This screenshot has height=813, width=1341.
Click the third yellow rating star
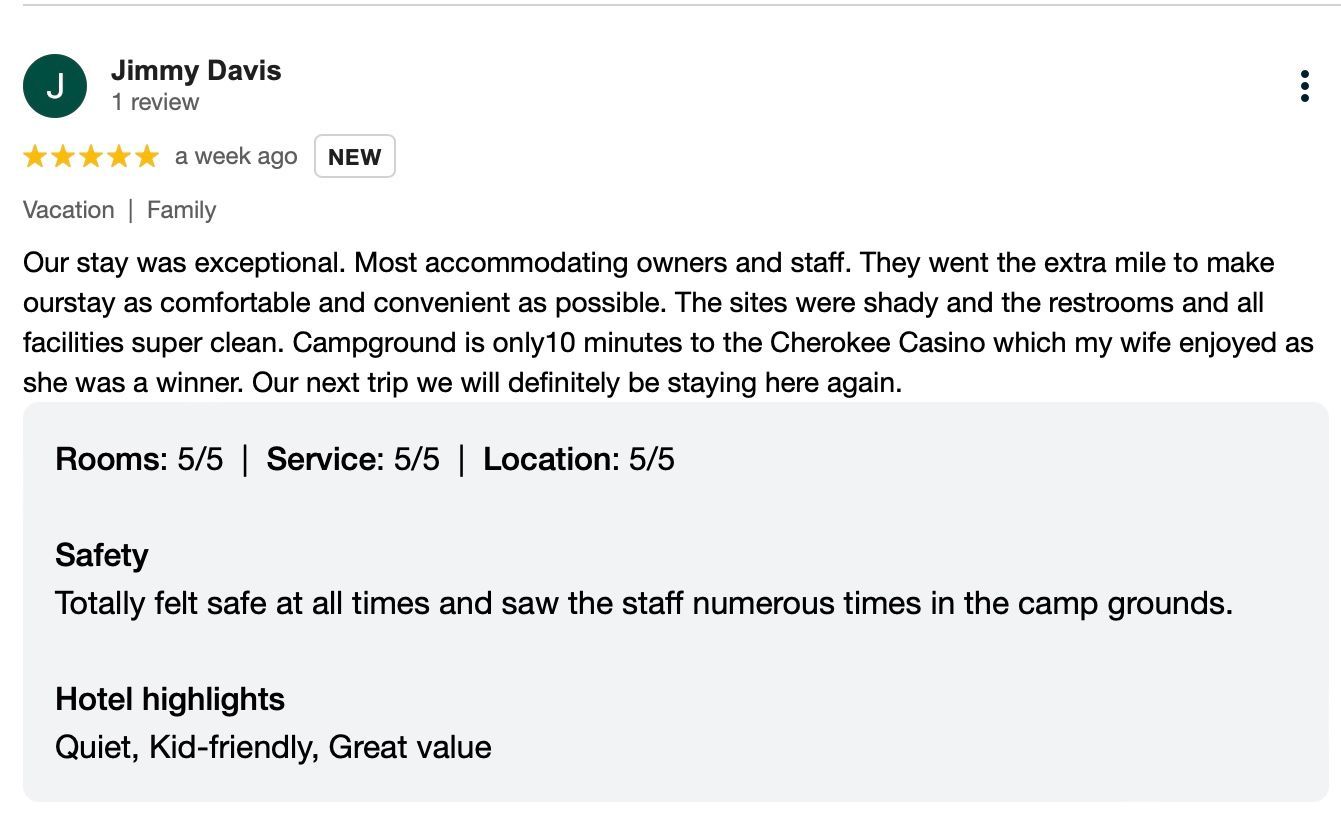(x=91, y=156)
